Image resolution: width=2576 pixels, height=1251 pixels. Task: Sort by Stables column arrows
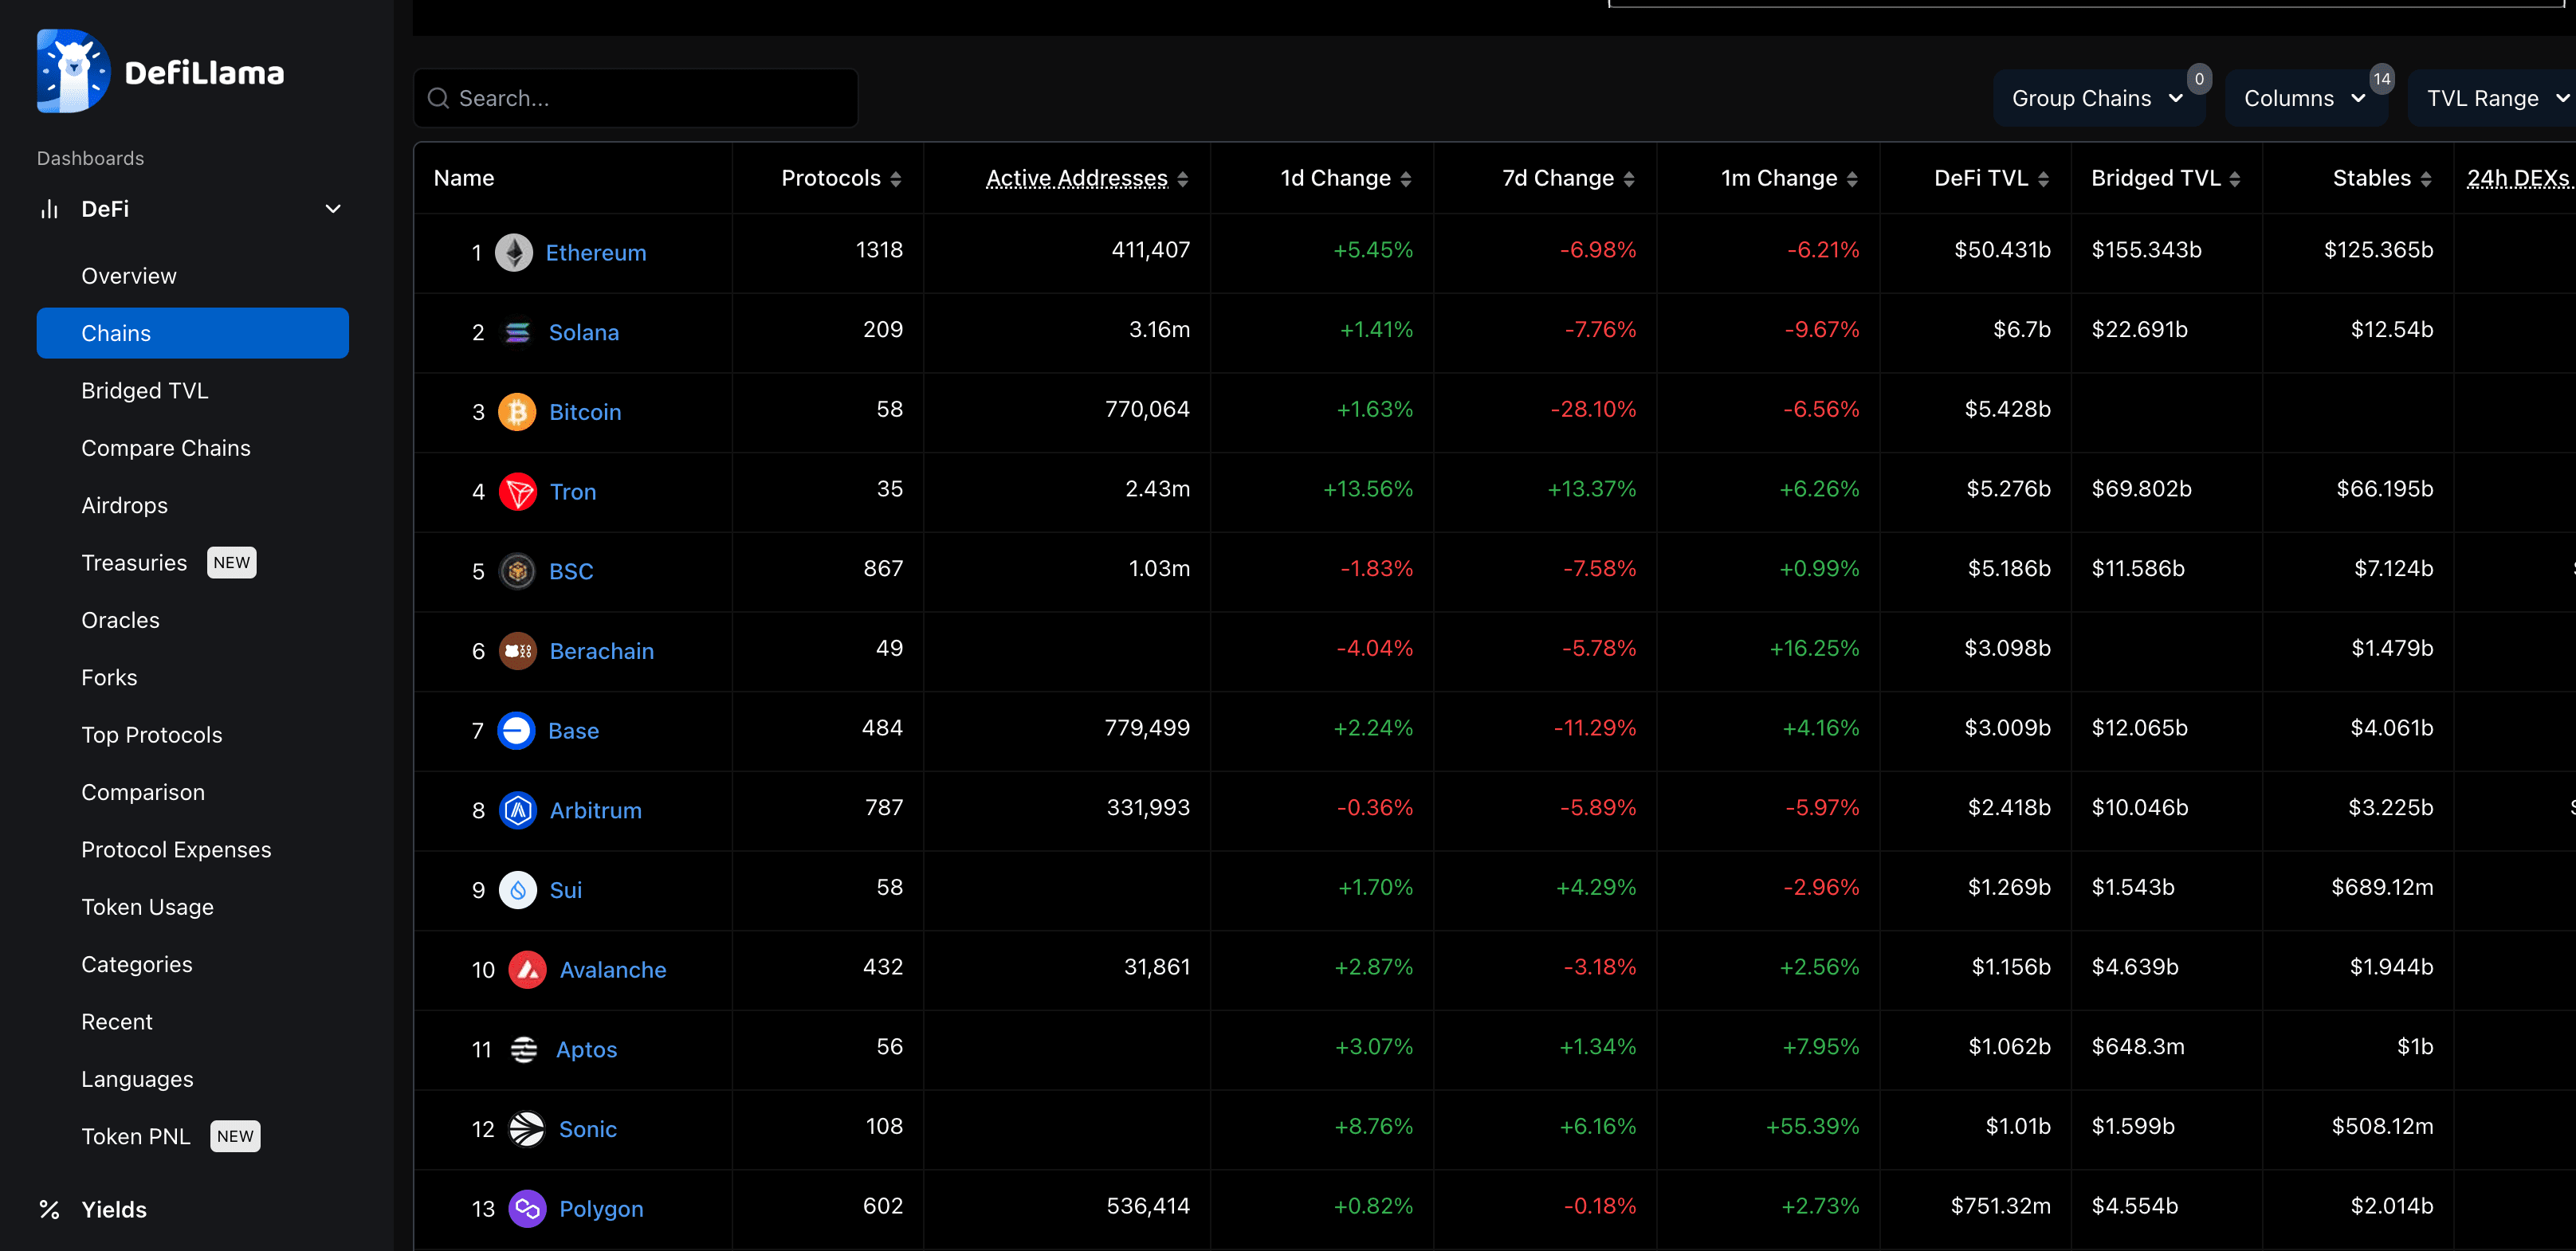tap(2426, 179)
